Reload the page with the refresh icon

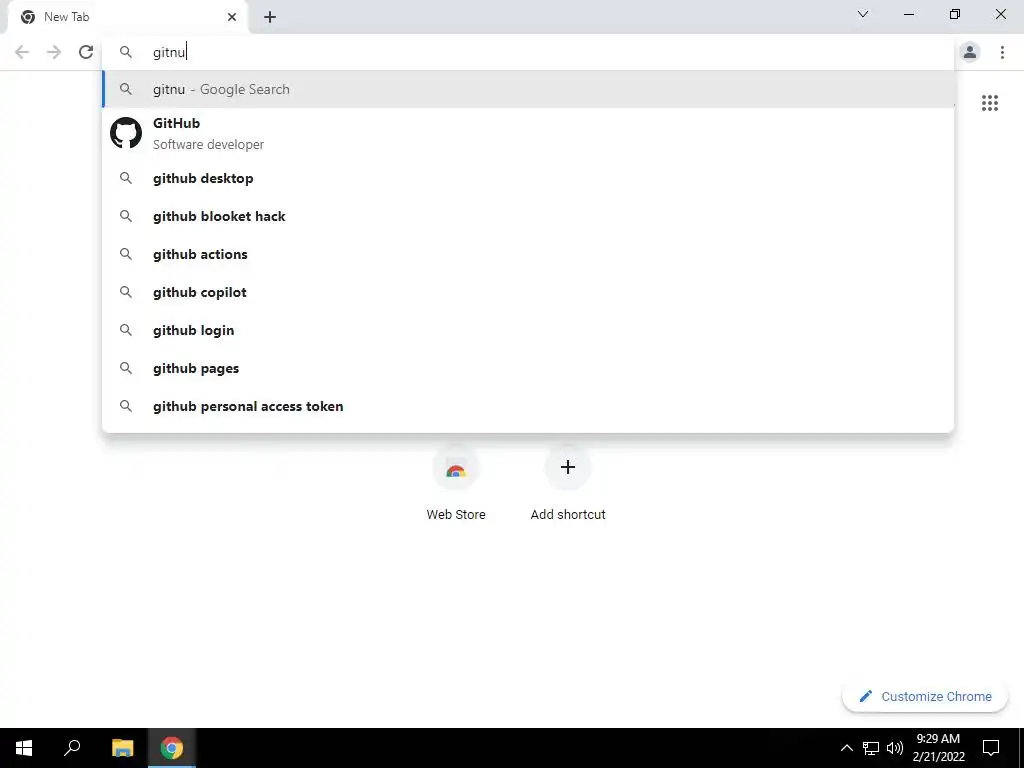tap(86, 52)
